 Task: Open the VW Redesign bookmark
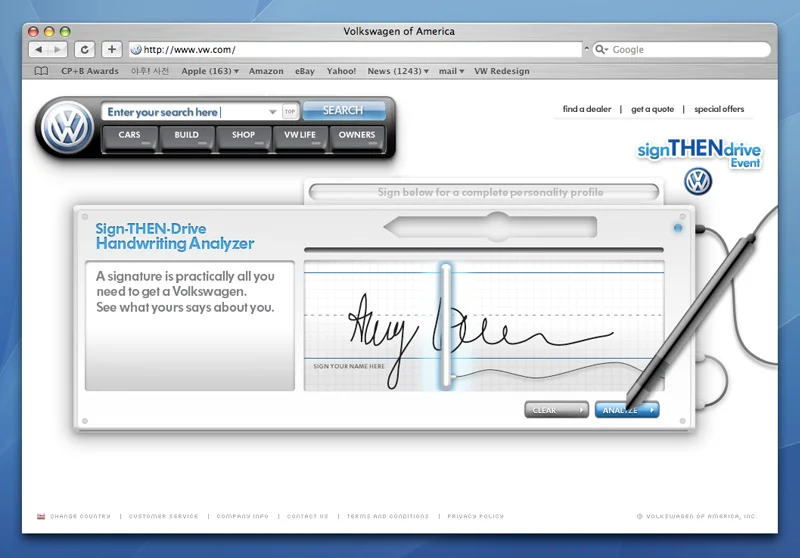pyautogui.click(x=502, y=71)
